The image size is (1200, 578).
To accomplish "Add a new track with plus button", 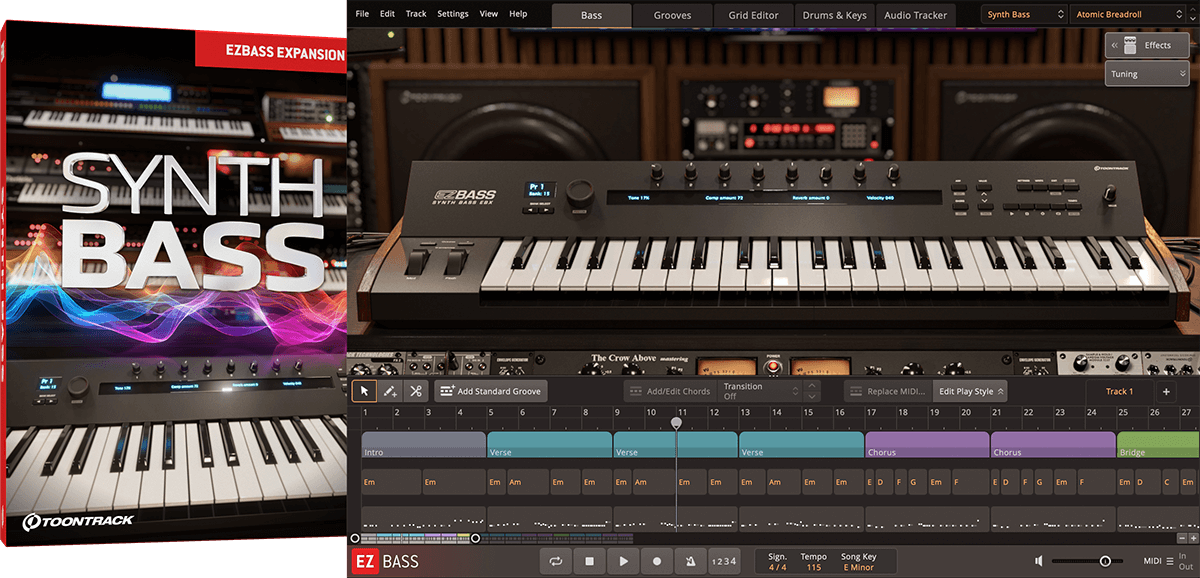I will (1166, 391).
